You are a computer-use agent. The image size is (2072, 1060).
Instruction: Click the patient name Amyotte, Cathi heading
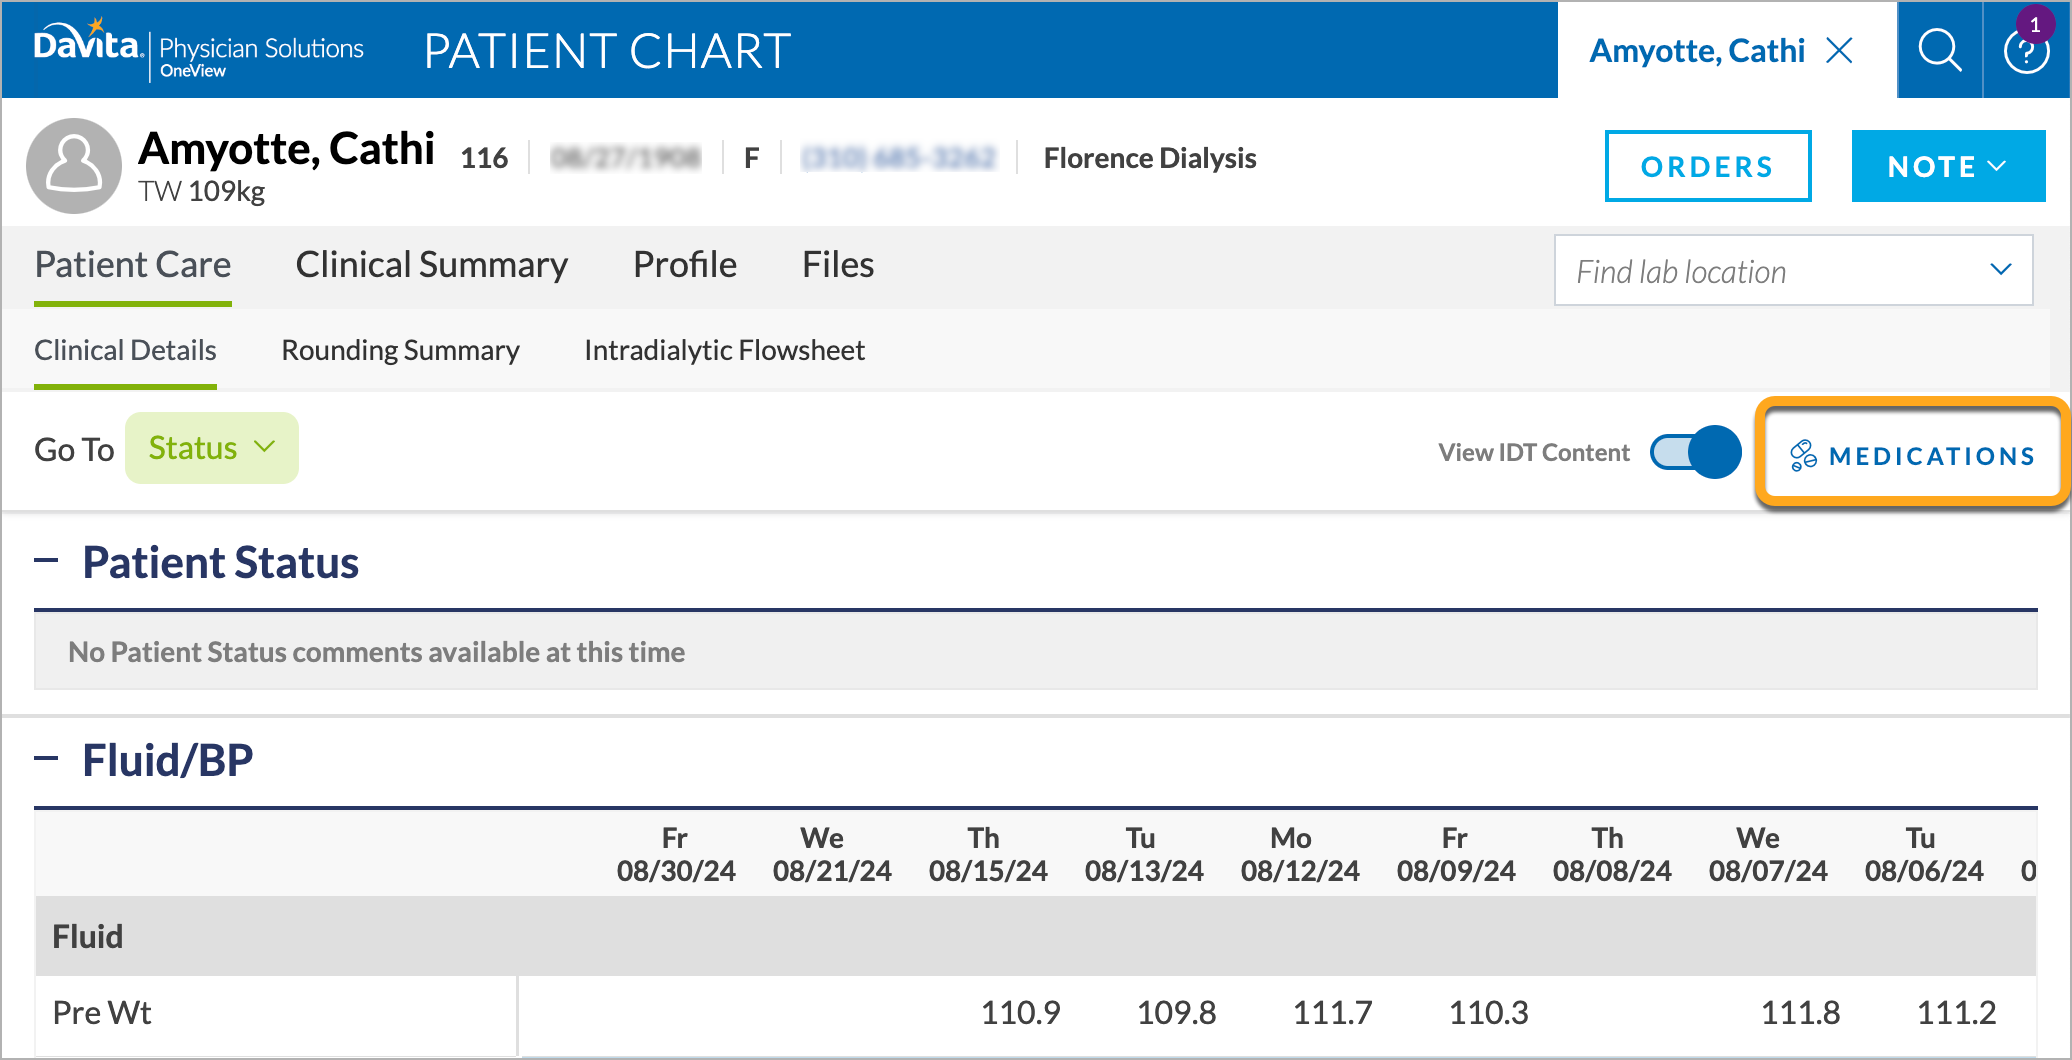(x=287, y=149)
